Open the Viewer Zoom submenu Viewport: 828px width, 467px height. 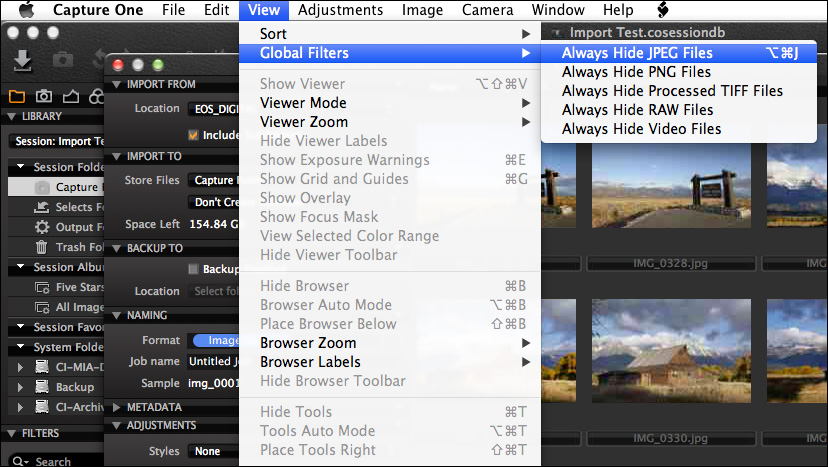pyautogui.click(x=390, y=122)
